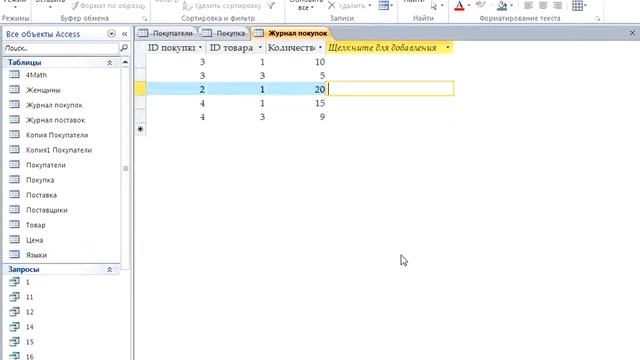Select the Журнал покупок tab

pyautogui.click(x=291, y=33)
